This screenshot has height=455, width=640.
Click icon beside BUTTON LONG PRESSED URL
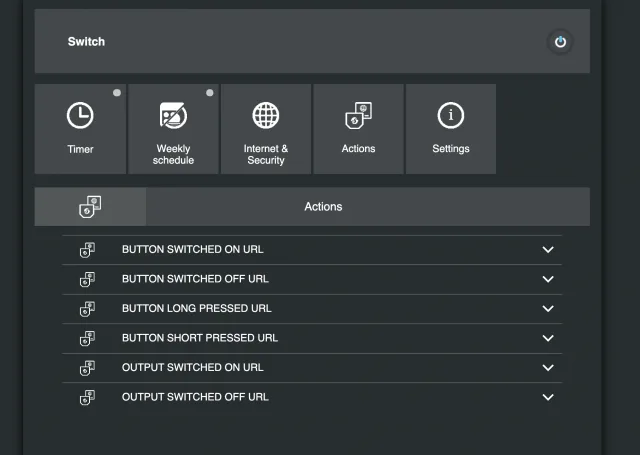[x=87, y=309]
